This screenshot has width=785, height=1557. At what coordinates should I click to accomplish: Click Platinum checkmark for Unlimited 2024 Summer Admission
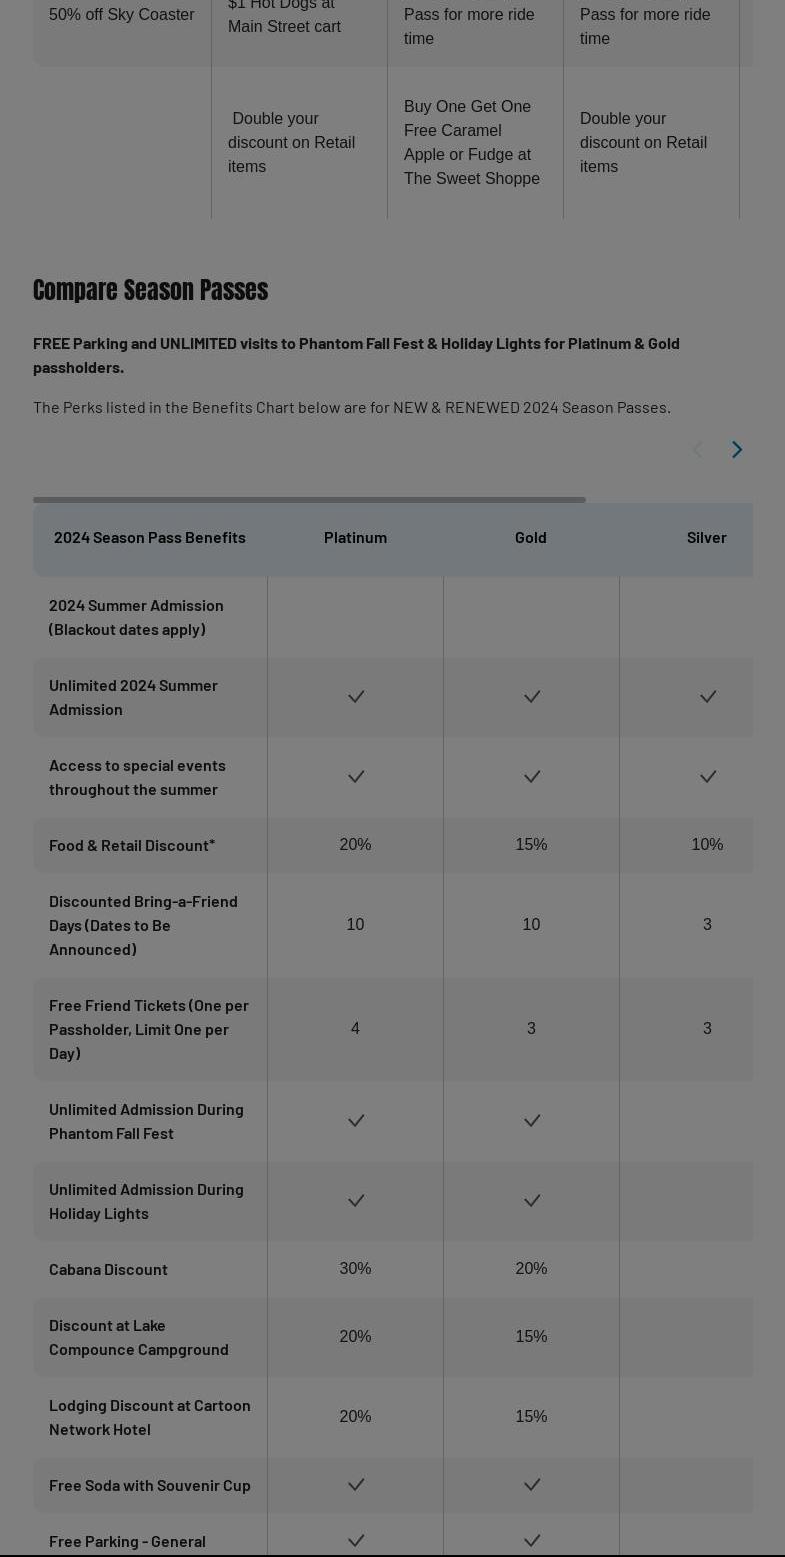pyautogui.click(x=355, y=697)
